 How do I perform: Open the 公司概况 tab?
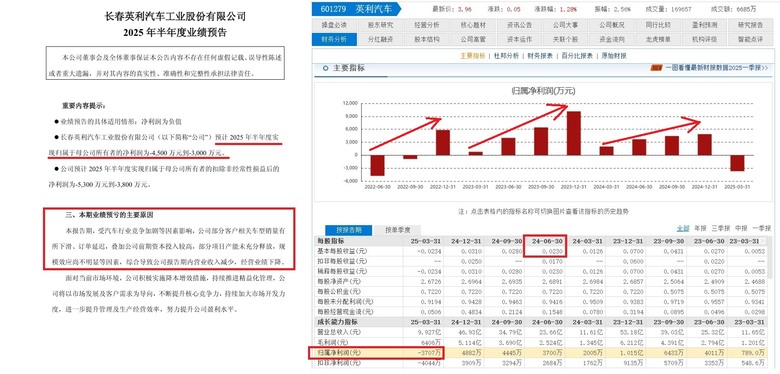tap(612, 25)
